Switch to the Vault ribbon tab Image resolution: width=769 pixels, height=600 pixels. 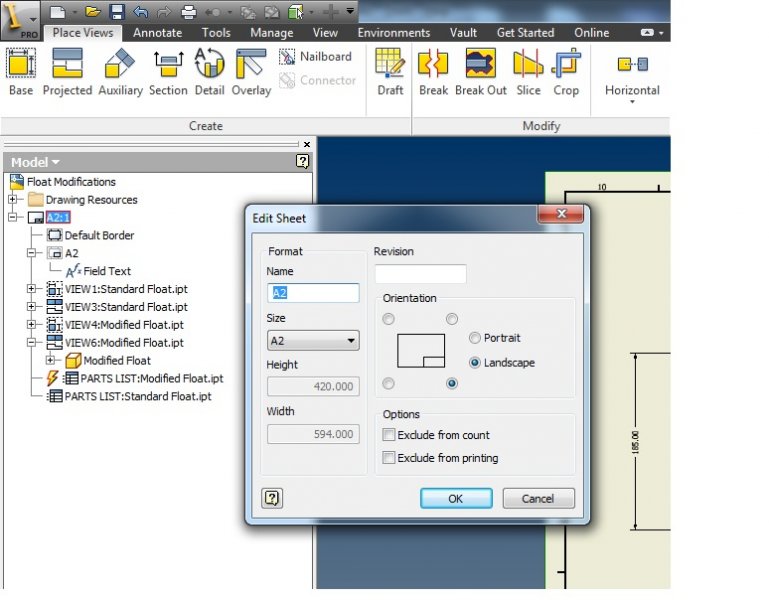point(463,33)
